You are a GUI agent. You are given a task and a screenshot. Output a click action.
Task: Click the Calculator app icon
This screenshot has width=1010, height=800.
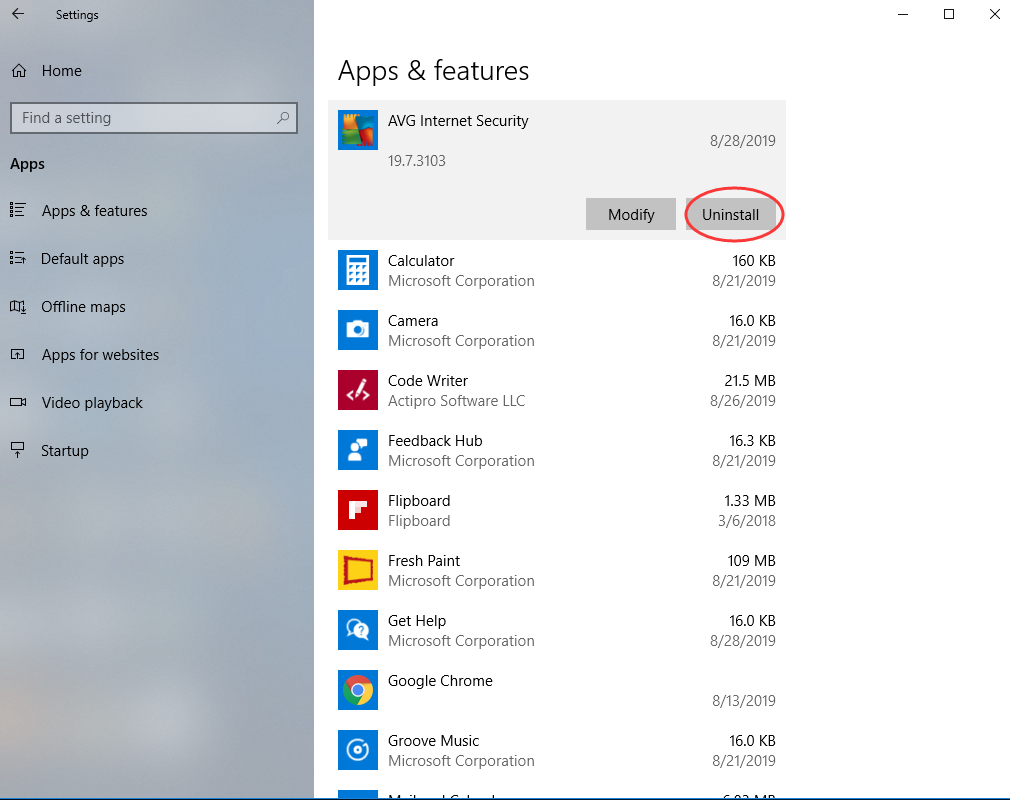357,271
